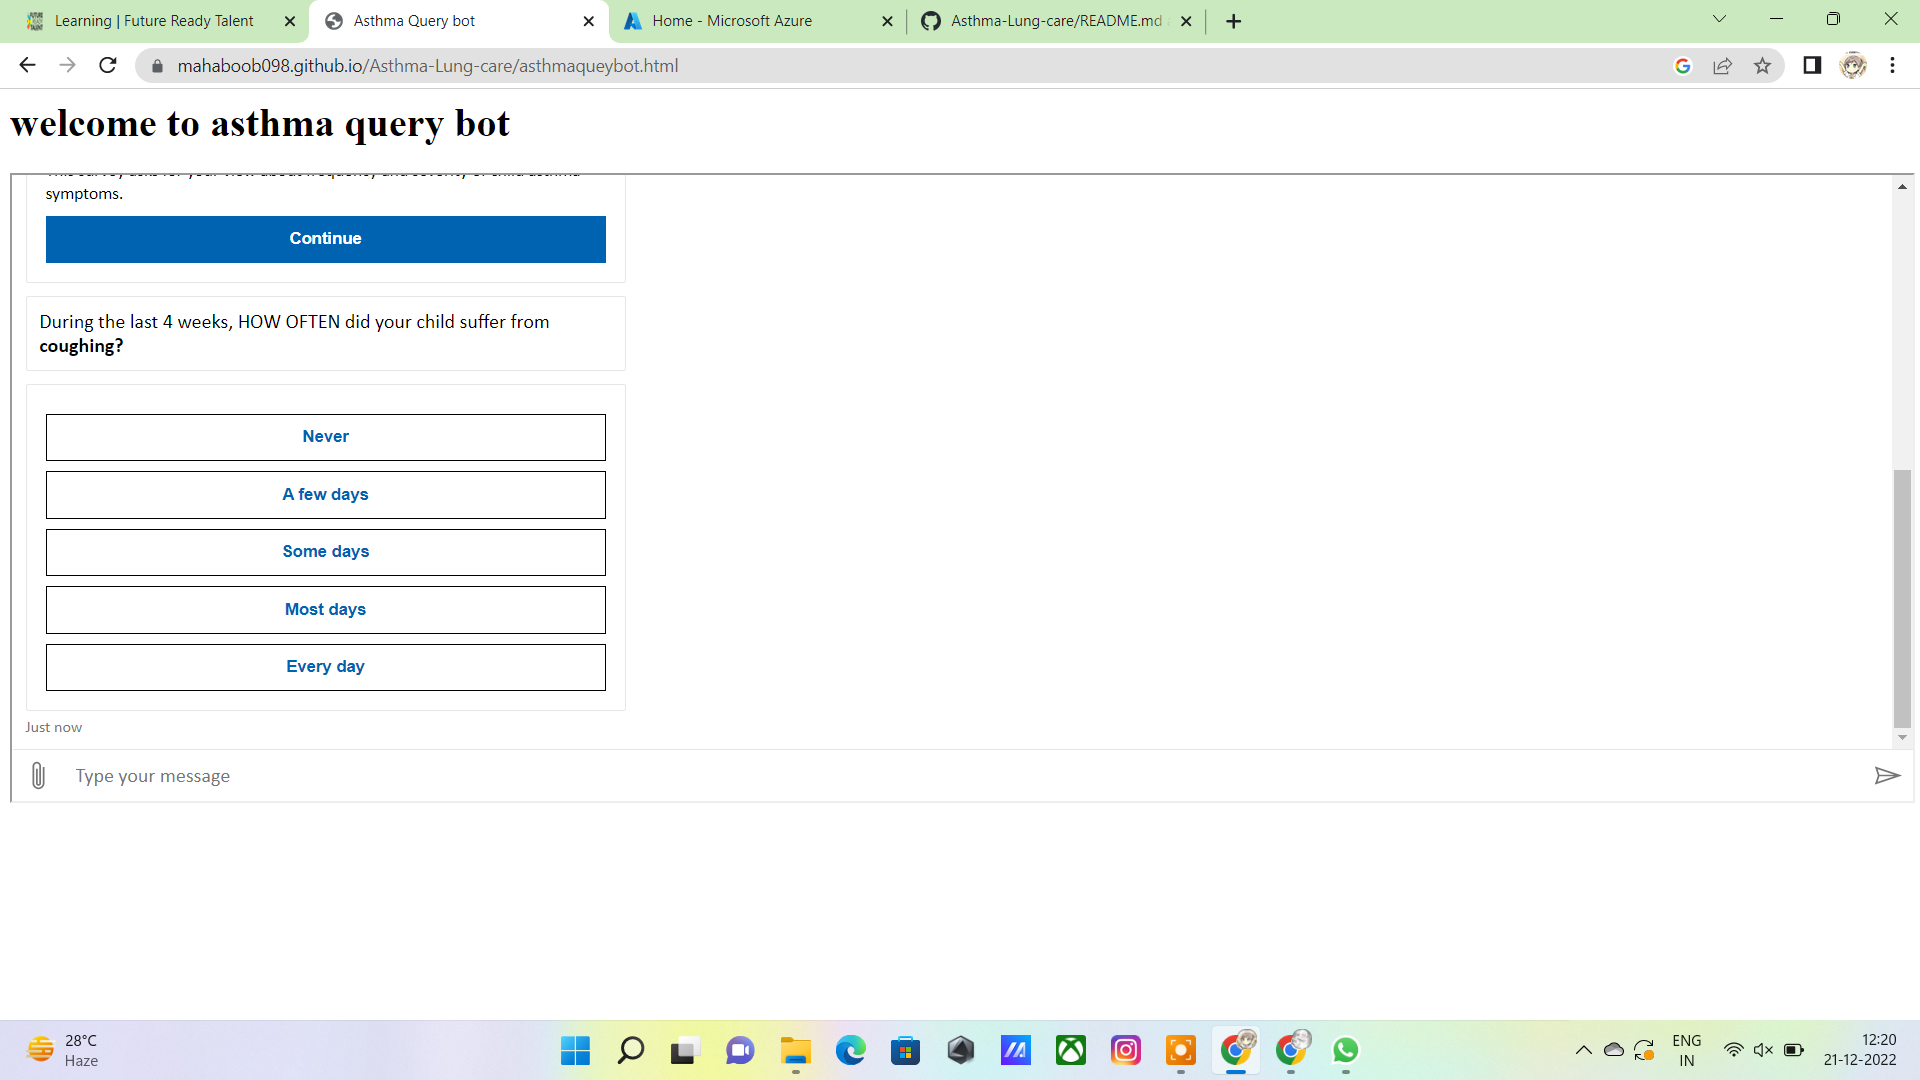Reload the page with refresh icon
Viewport: 1920px width, 1080px height.
tap(108, 66)
